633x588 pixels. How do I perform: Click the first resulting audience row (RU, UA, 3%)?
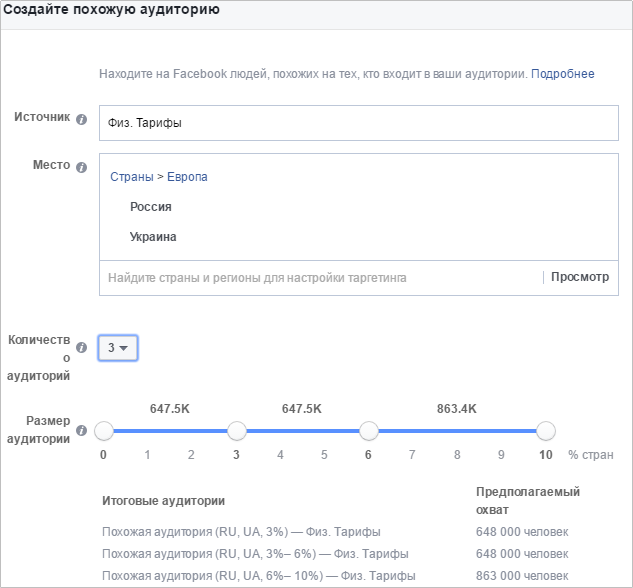[241, 532]
